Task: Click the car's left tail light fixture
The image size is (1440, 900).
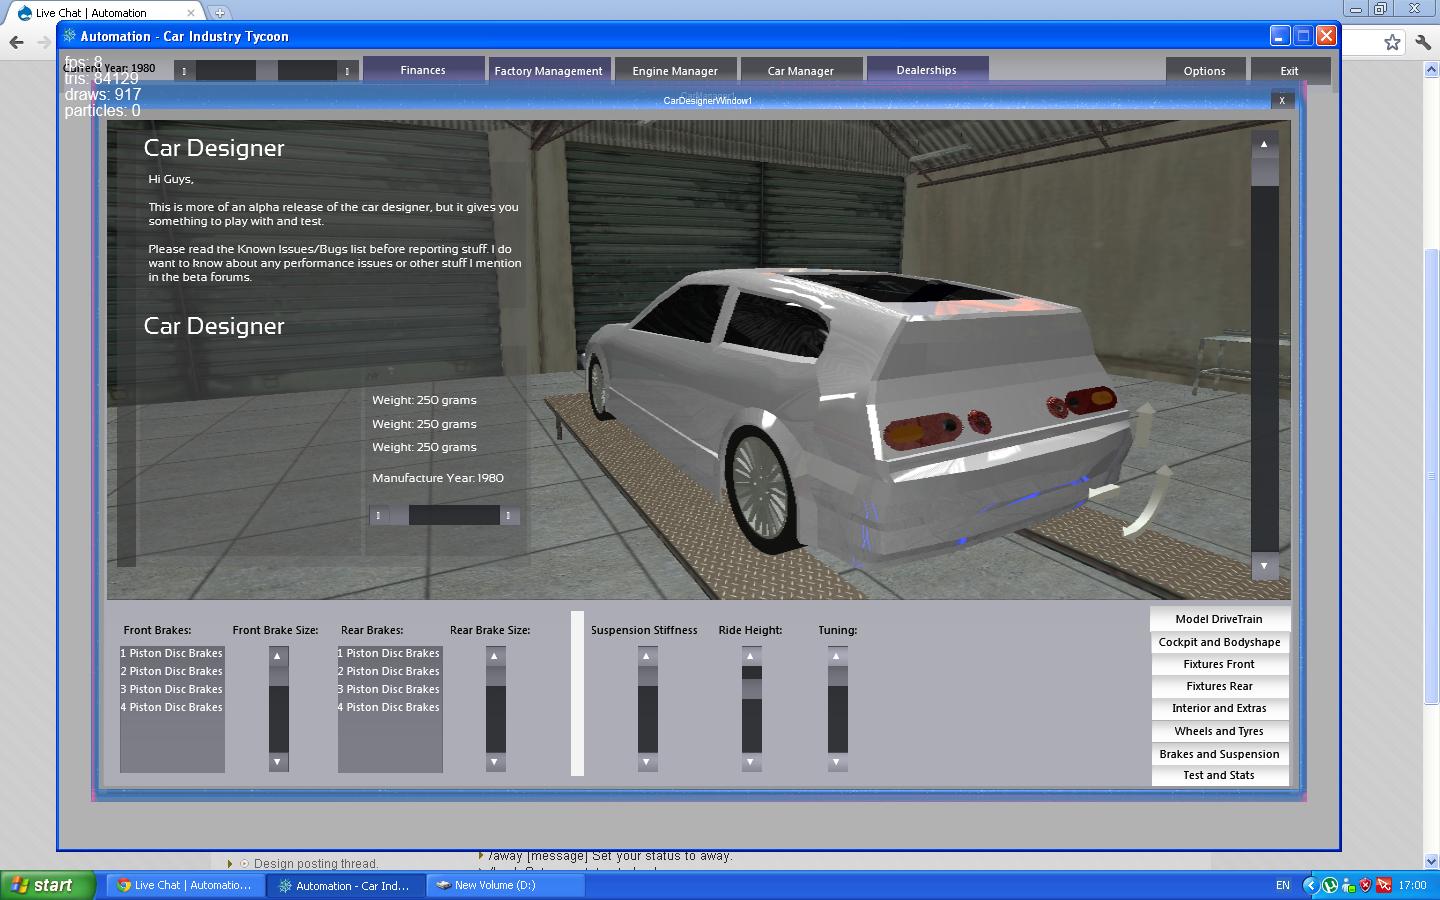Action: [923, 429]
